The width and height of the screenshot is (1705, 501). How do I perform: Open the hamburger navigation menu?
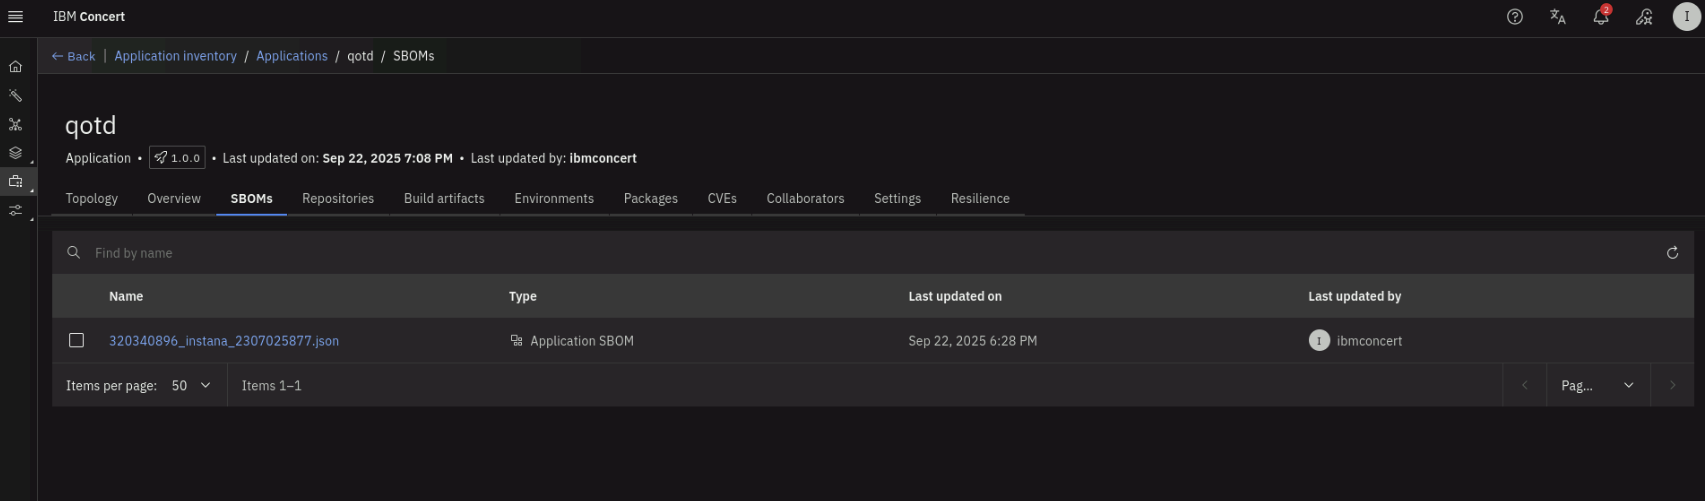[15, 17]
